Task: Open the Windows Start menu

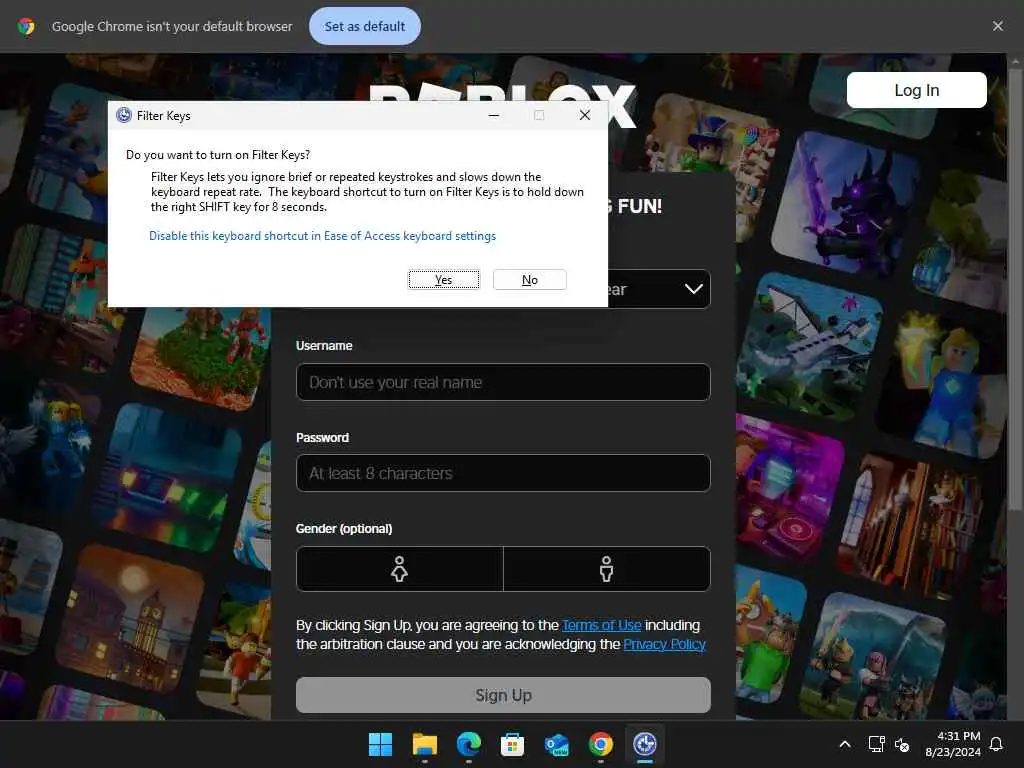Action: pyautogui.click(x=380, y=744)
